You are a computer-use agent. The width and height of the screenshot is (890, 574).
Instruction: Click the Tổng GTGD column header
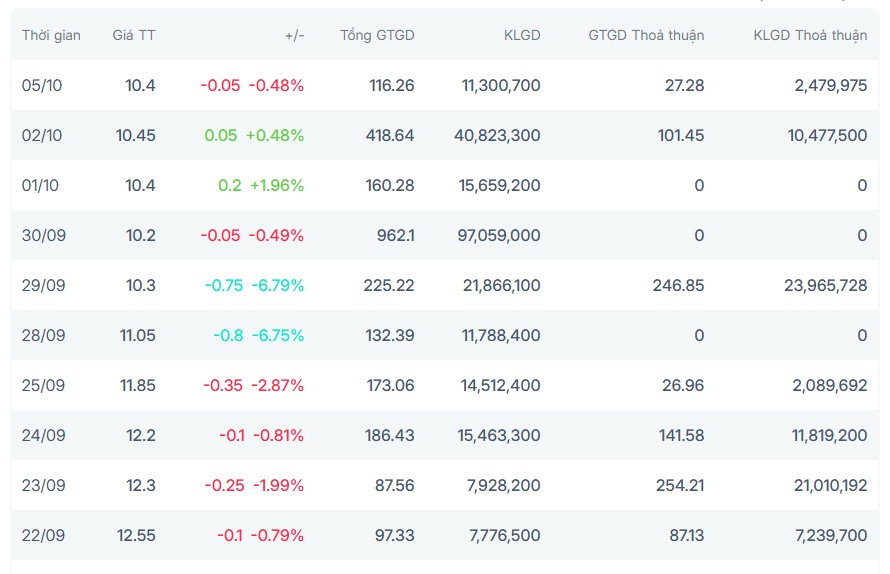point(377,35)
